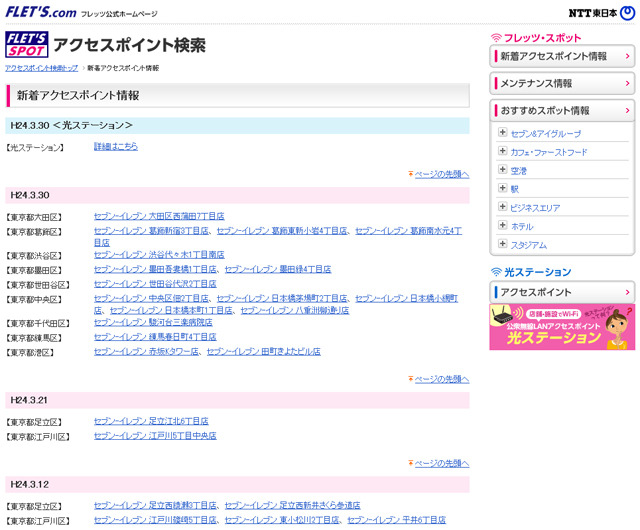The height and width of the screenshot is (530, 640).
Task: Click the FLET'S SPOT logo badge
Action: [27, 45]
